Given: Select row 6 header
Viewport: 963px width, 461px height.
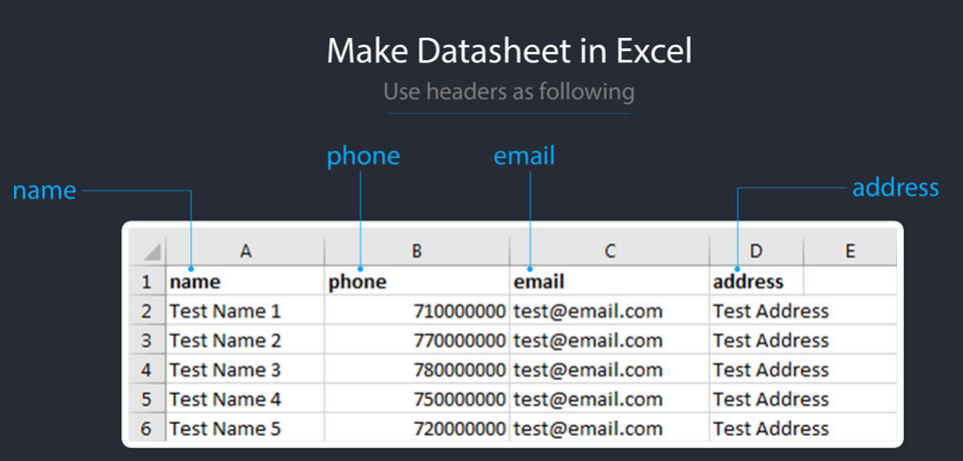Looking at the screenshot, I should [x=147, y=428].
